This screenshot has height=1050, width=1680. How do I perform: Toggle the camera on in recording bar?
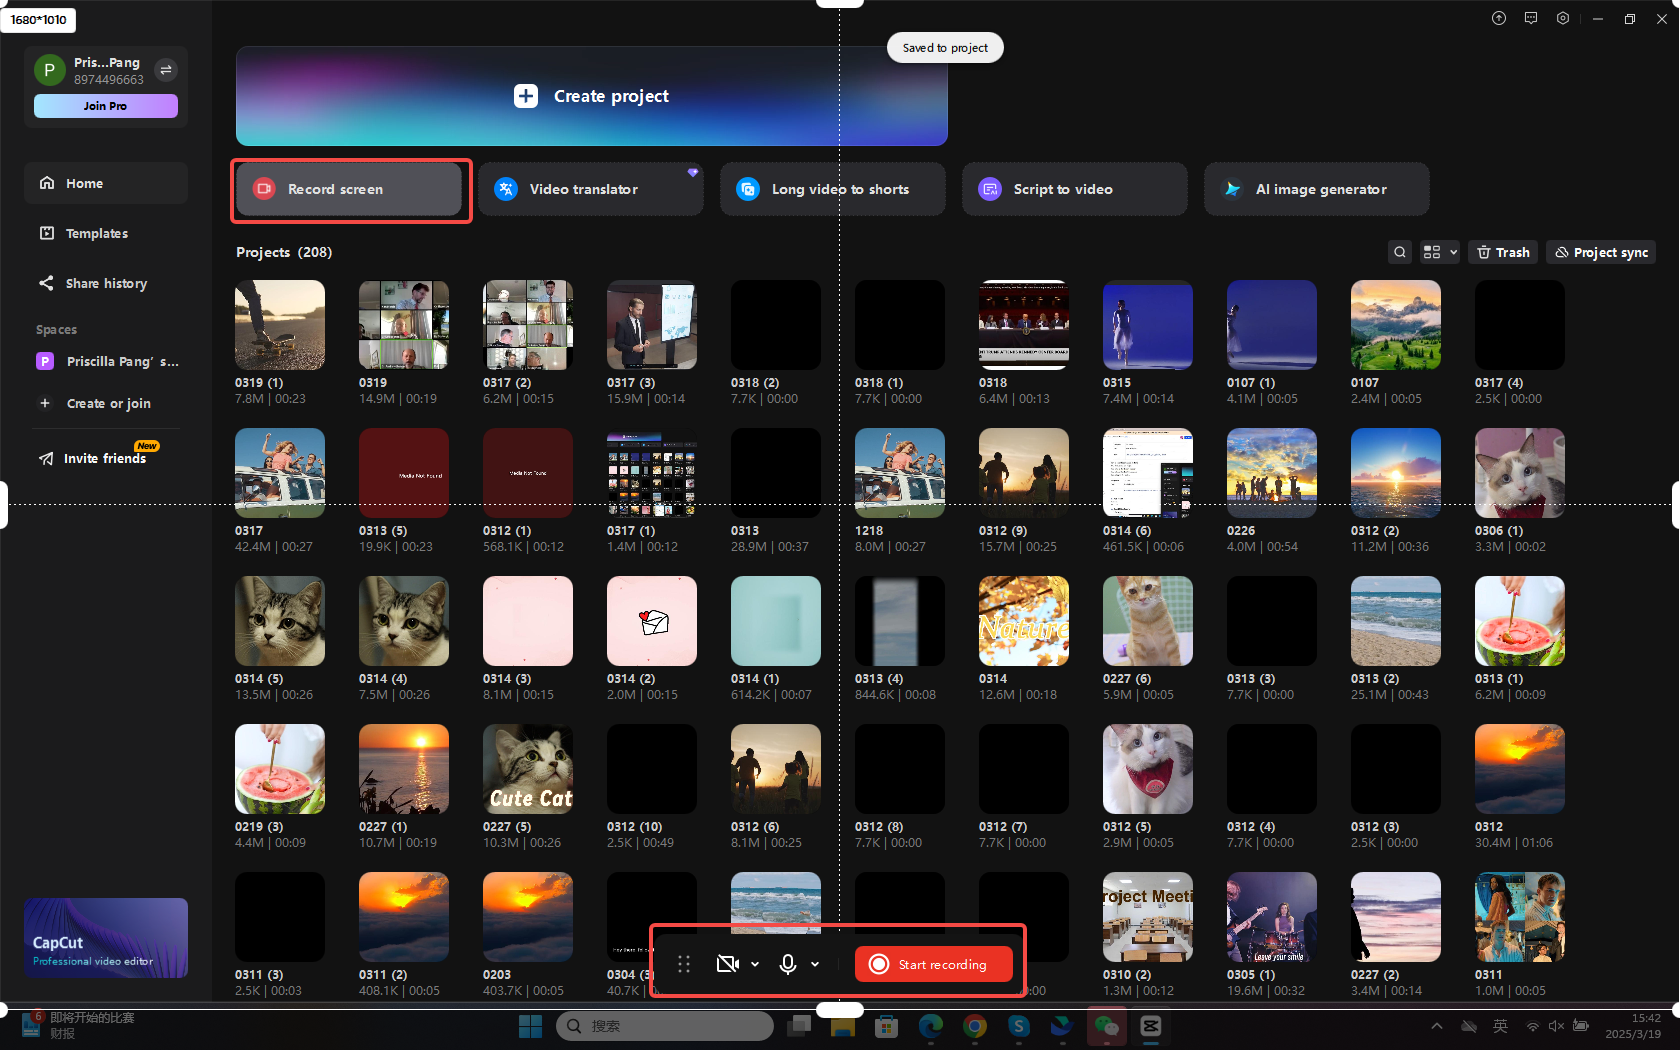pyautogui.click(x=727, y=964)
